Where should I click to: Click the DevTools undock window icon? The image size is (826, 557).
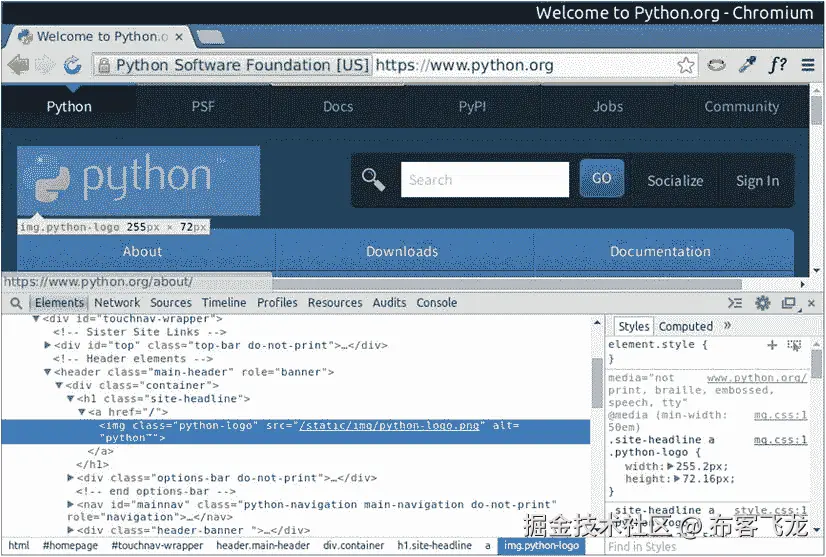click(789, 304)
